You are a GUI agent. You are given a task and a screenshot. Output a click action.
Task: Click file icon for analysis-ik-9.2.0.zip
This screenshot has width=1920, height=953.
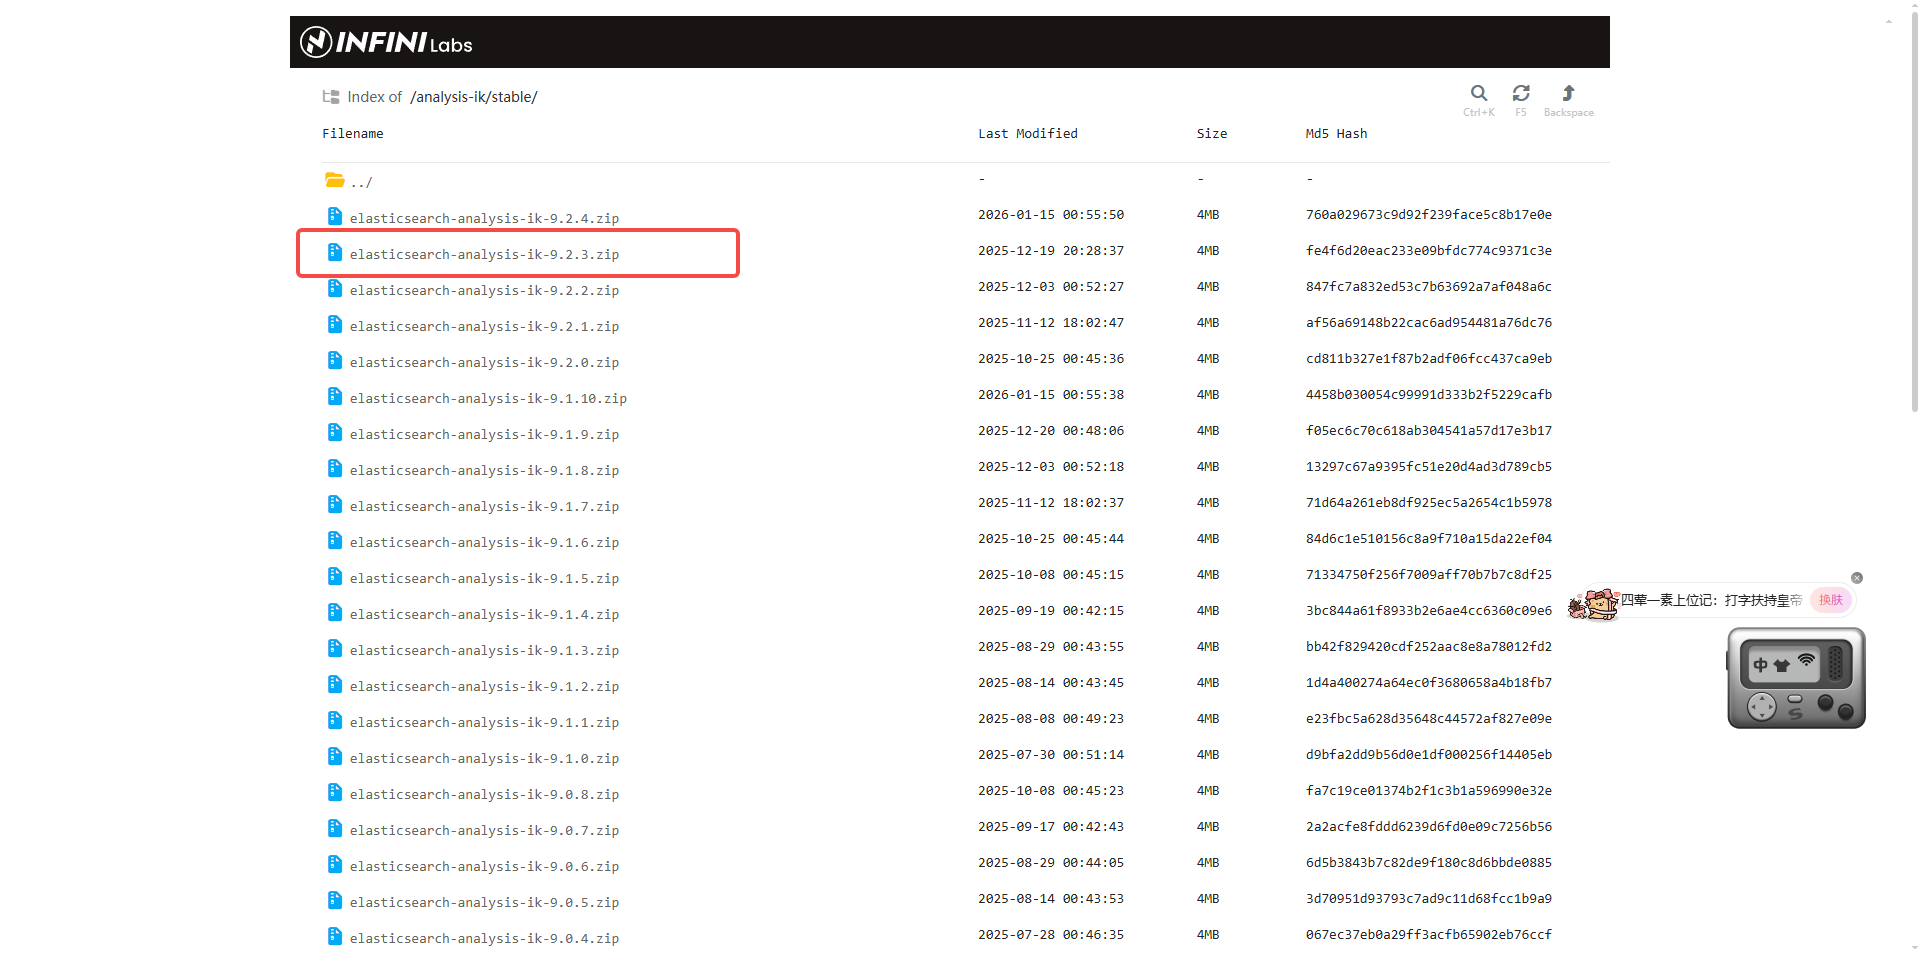[x=335, y=360]
